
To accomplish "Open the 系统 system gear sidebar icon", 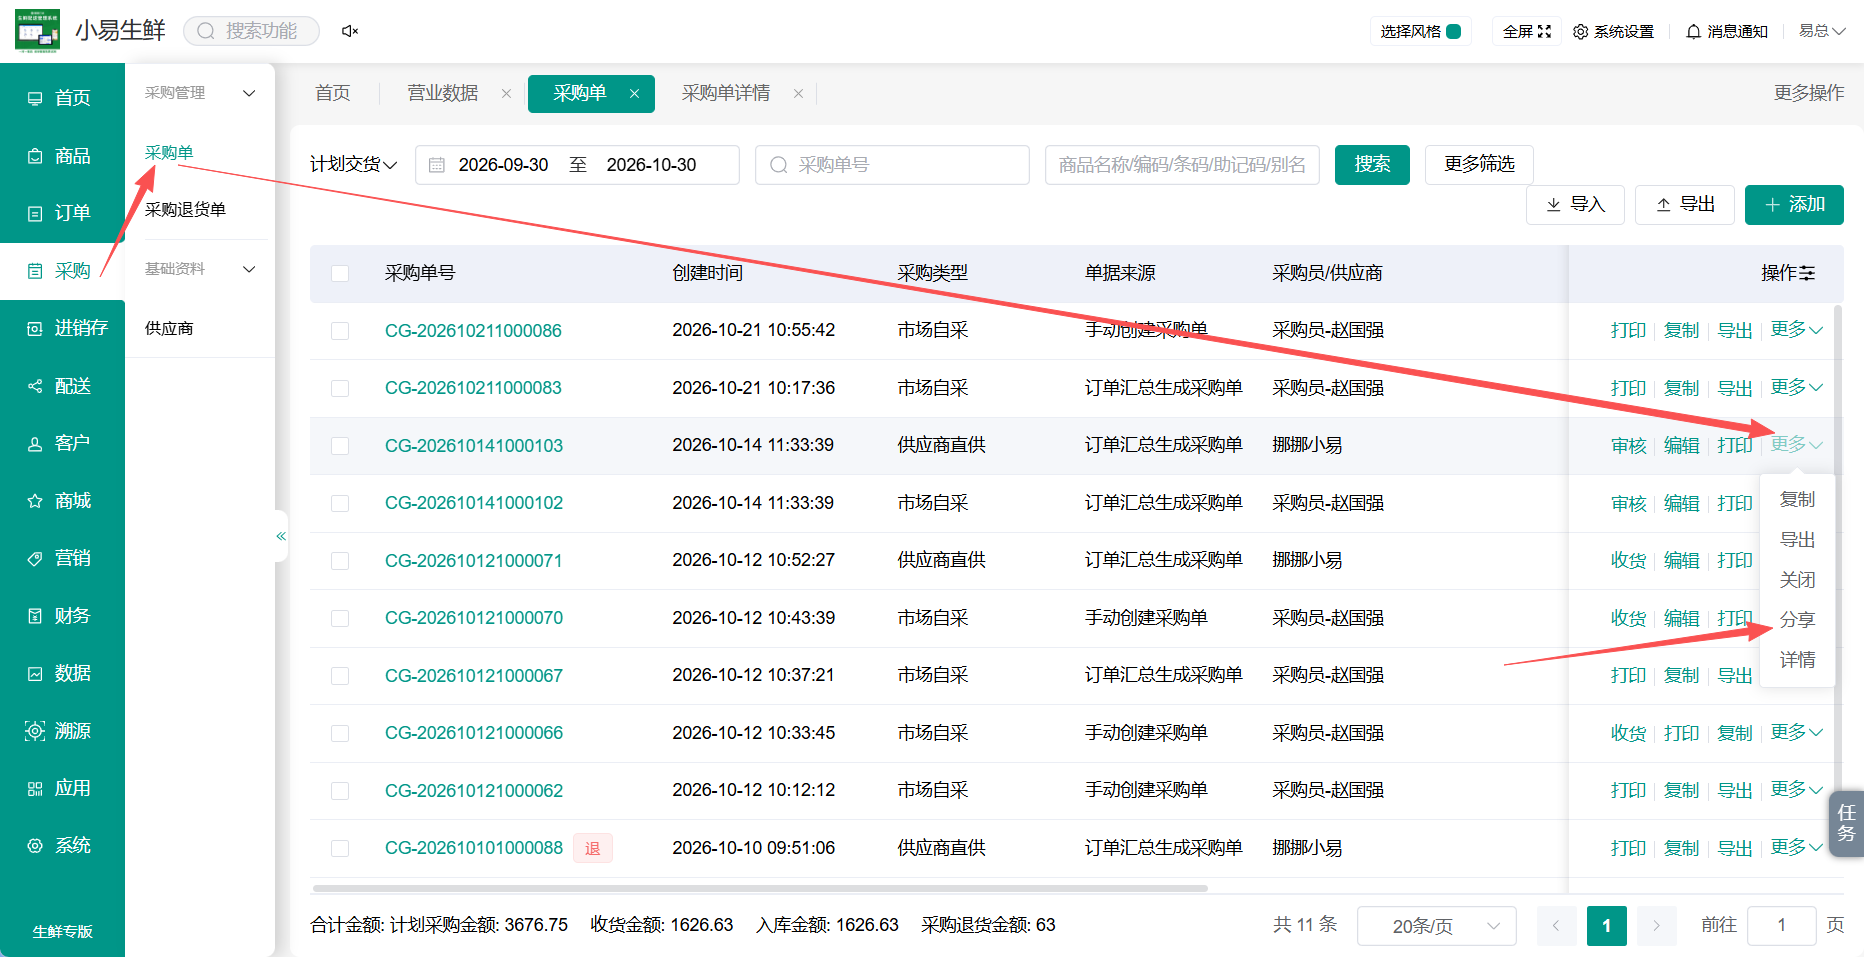I will click(x=35, y=846).
